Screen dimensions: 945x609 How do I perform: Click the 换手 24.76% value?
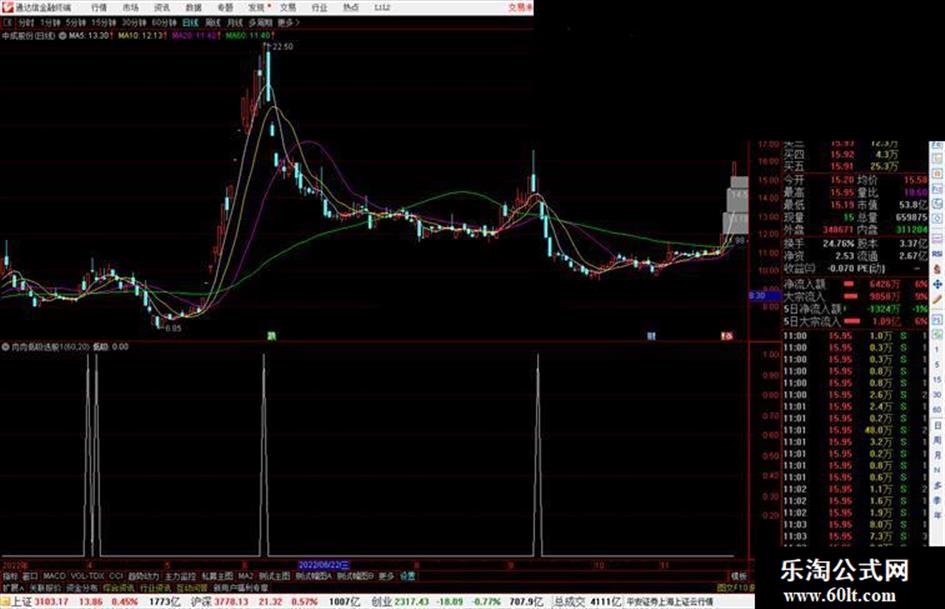(x=838, y=244)
